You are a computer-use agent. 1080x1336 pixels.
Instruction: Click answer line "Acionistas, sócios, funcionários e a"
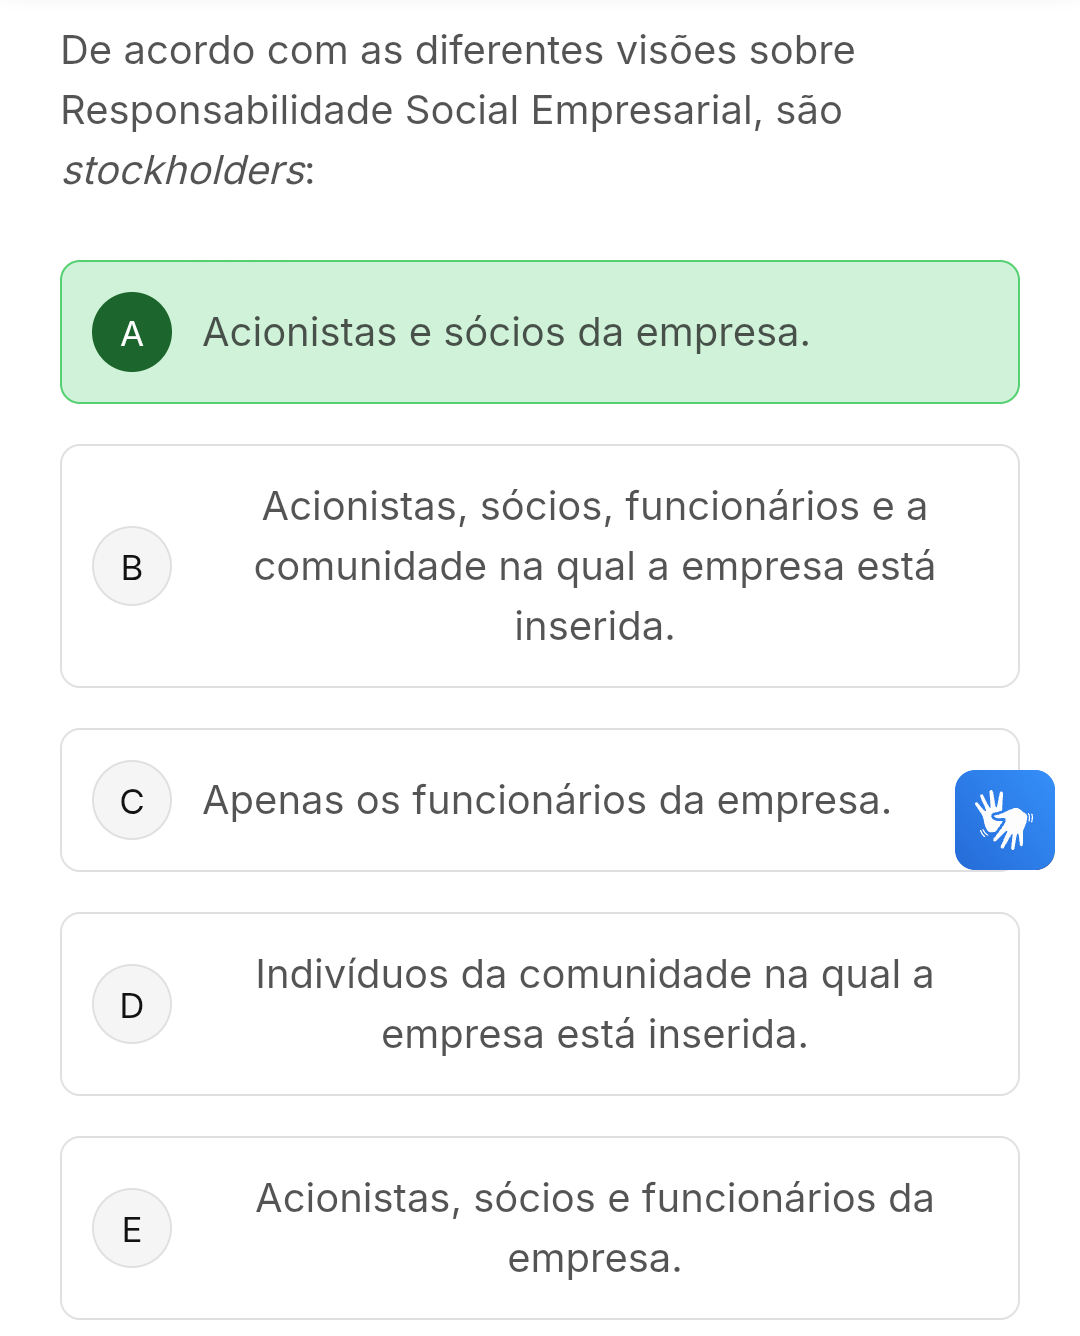click(x=594, y=507)
